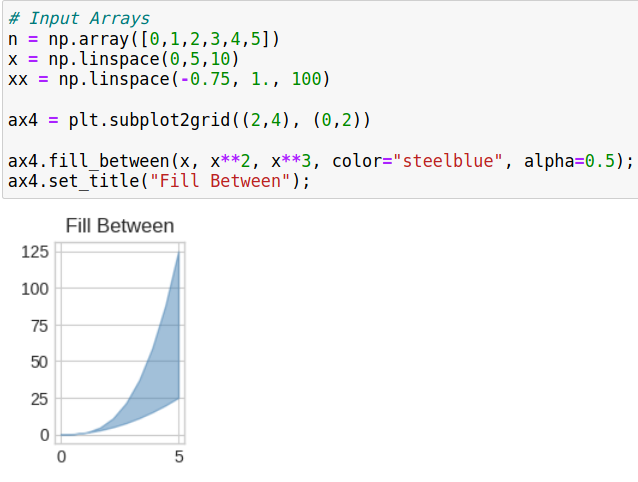Click the 'Fill Between' plot title
The height and width of the screenshot is (482, 638).
point(120,226)
